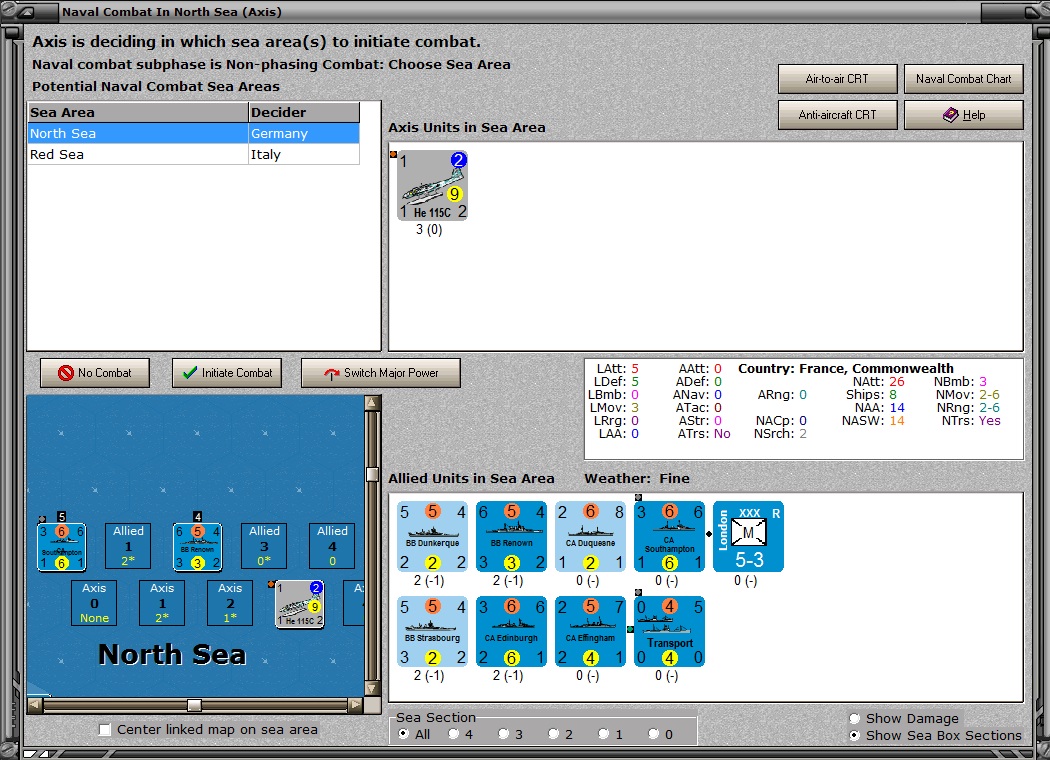This screenshot has width=1050, height=760.
Task: Select the CA Edinburgh cruiser counter
Action: (x=511, y=631)
